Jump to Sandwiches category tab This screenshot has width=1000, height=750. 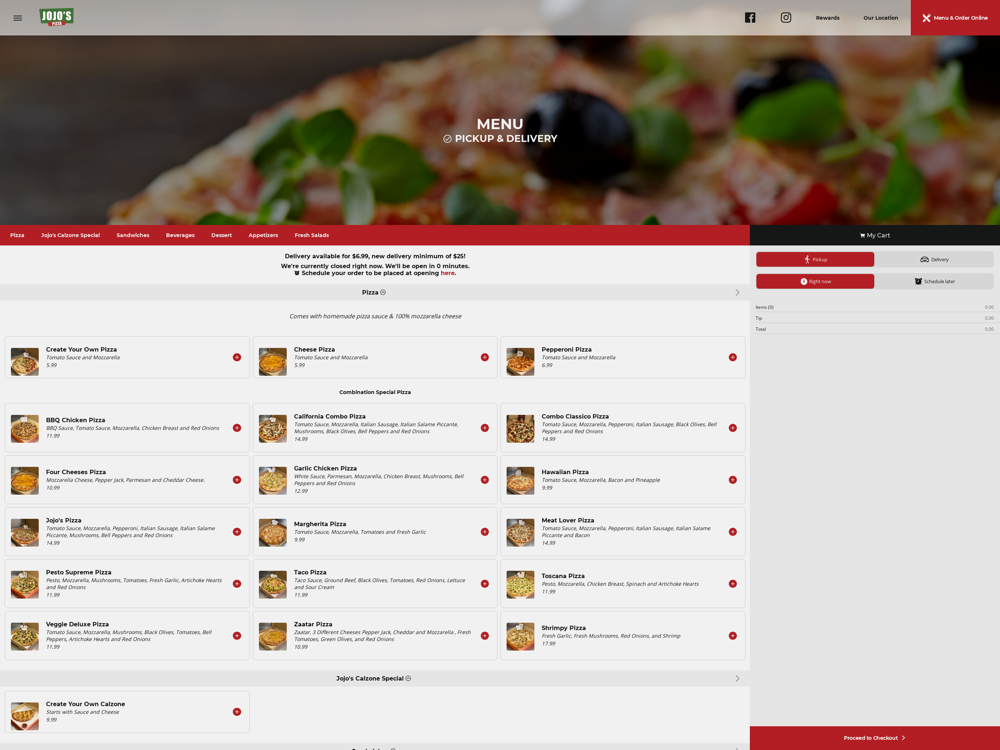point(133,235)
